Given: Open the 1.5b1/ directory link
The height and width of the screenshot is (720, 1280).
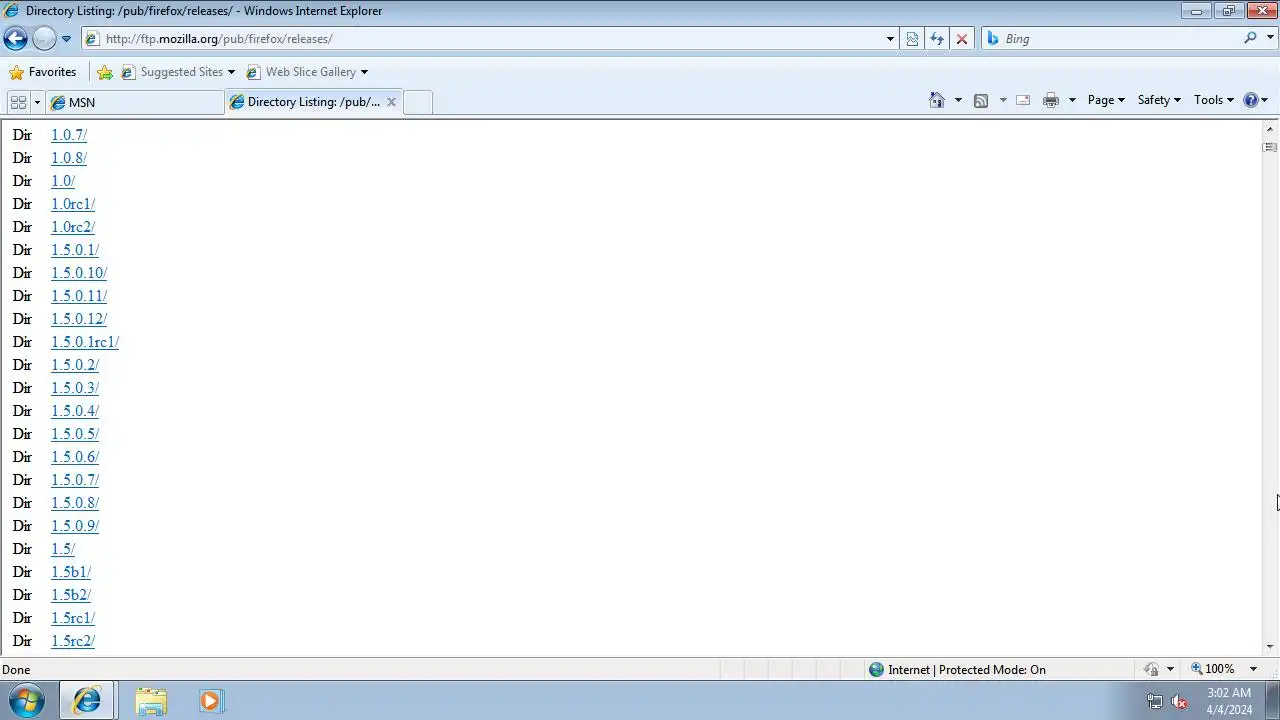Looking at the screenshot, I should [x=71, y=572].
